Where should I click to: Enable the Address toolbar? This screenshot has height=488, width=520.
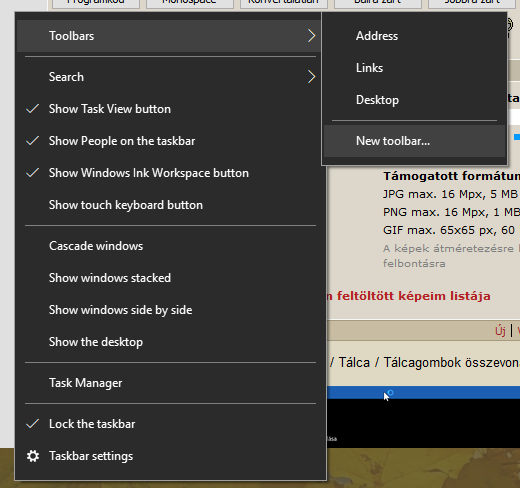(x=415, y=36)
